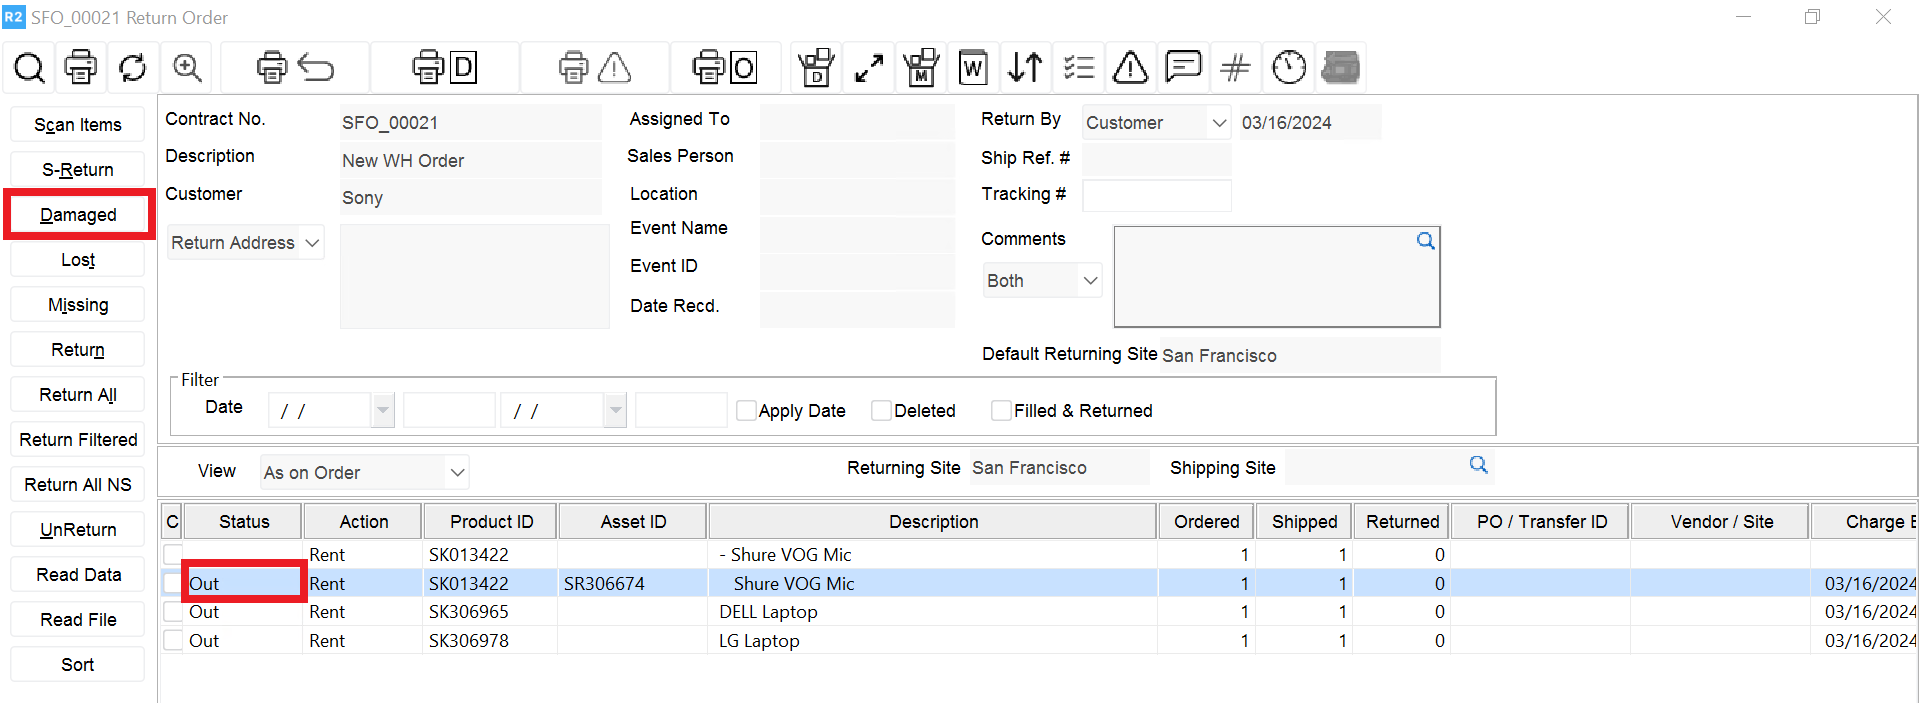Click the hash symbol toolbar icon
Viewport: 1920px width, 703px height.
pos(1235,68)
